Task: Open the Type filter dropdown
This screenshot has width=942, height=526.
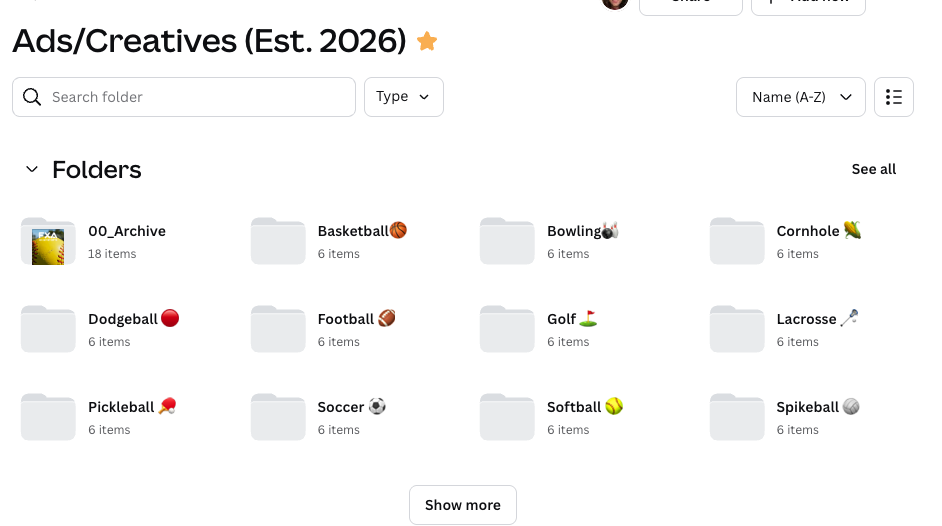Action: click(403, 97)
